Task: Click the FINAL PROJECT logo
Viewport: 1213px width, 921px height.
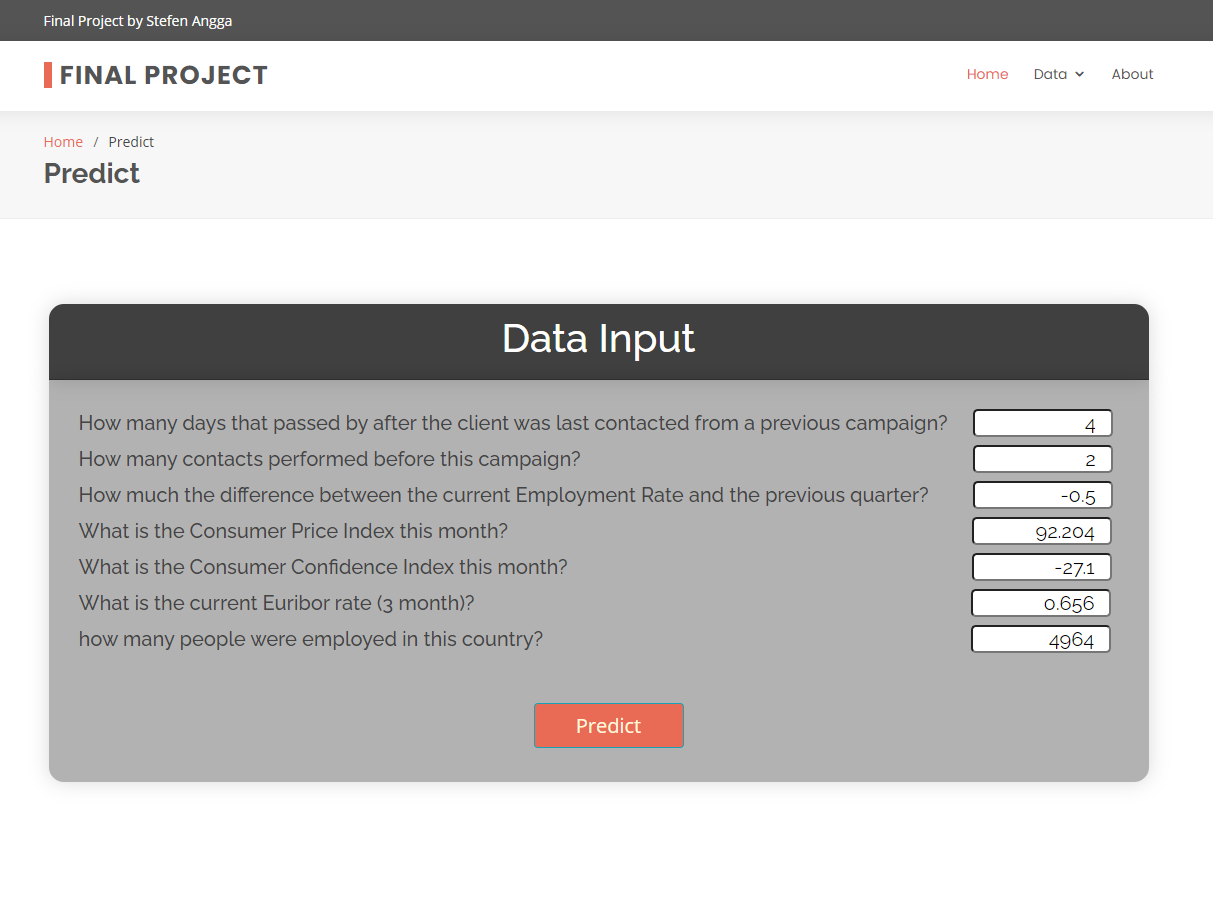Action: [163, 74]
